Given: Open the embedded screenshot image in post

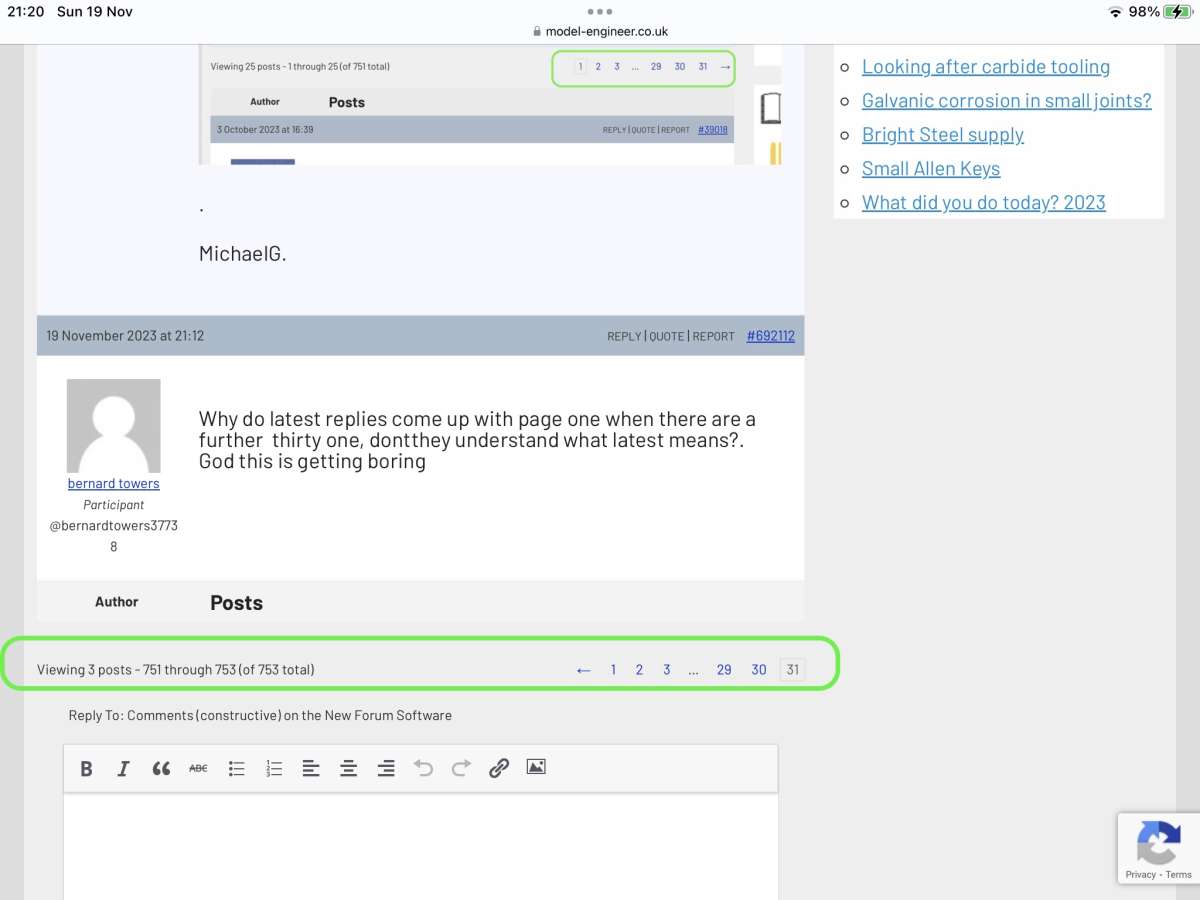Looking at the screenshot, I should pyautogui.click(x=490, y=105).
